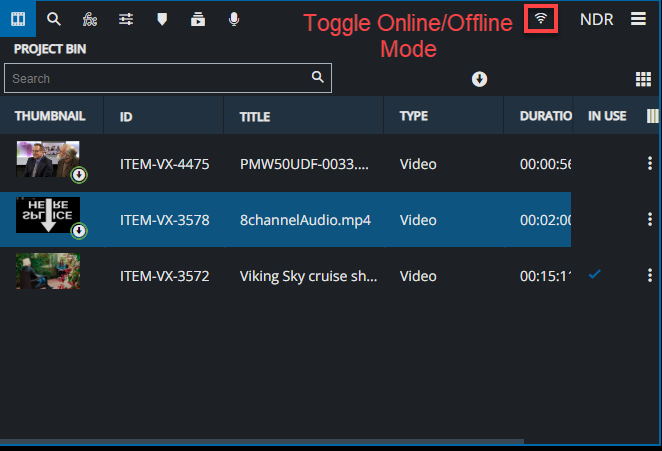The image size is (662, 451).
Task: Toggle the IN USE checkmark for Viking Sky cruise
Action: point(595,274)
